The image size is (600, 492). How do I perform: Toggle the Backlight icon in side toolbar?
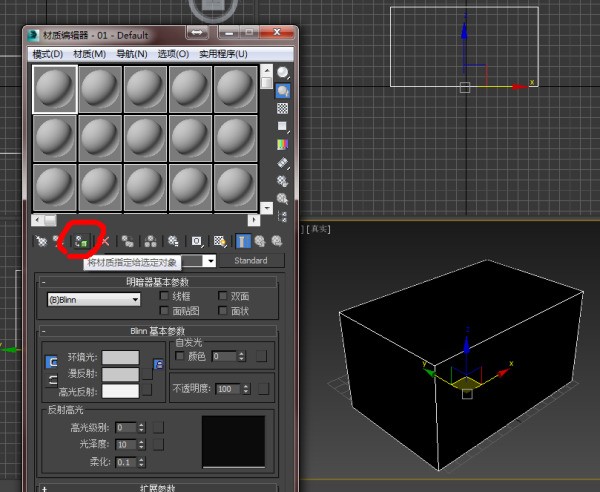[283, 90]
